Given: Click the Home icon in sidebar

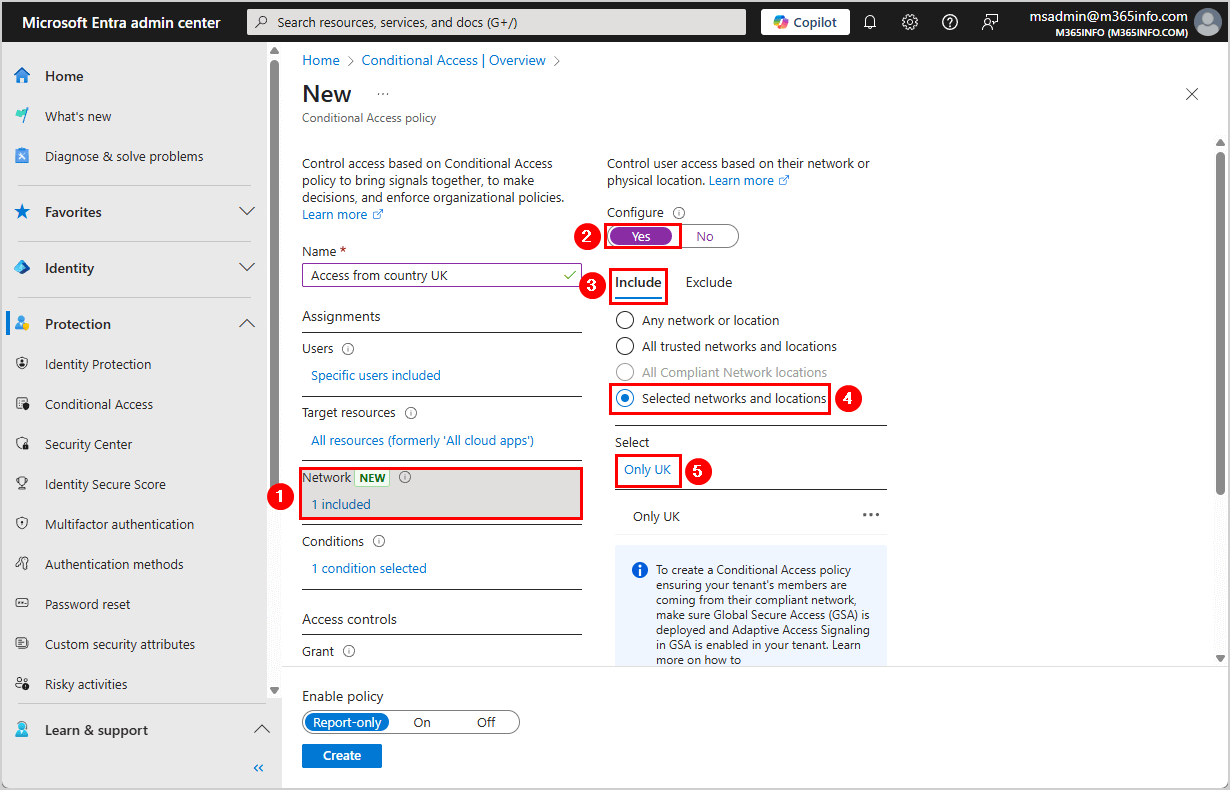Looking at the screenshot, I should point(22,76).
